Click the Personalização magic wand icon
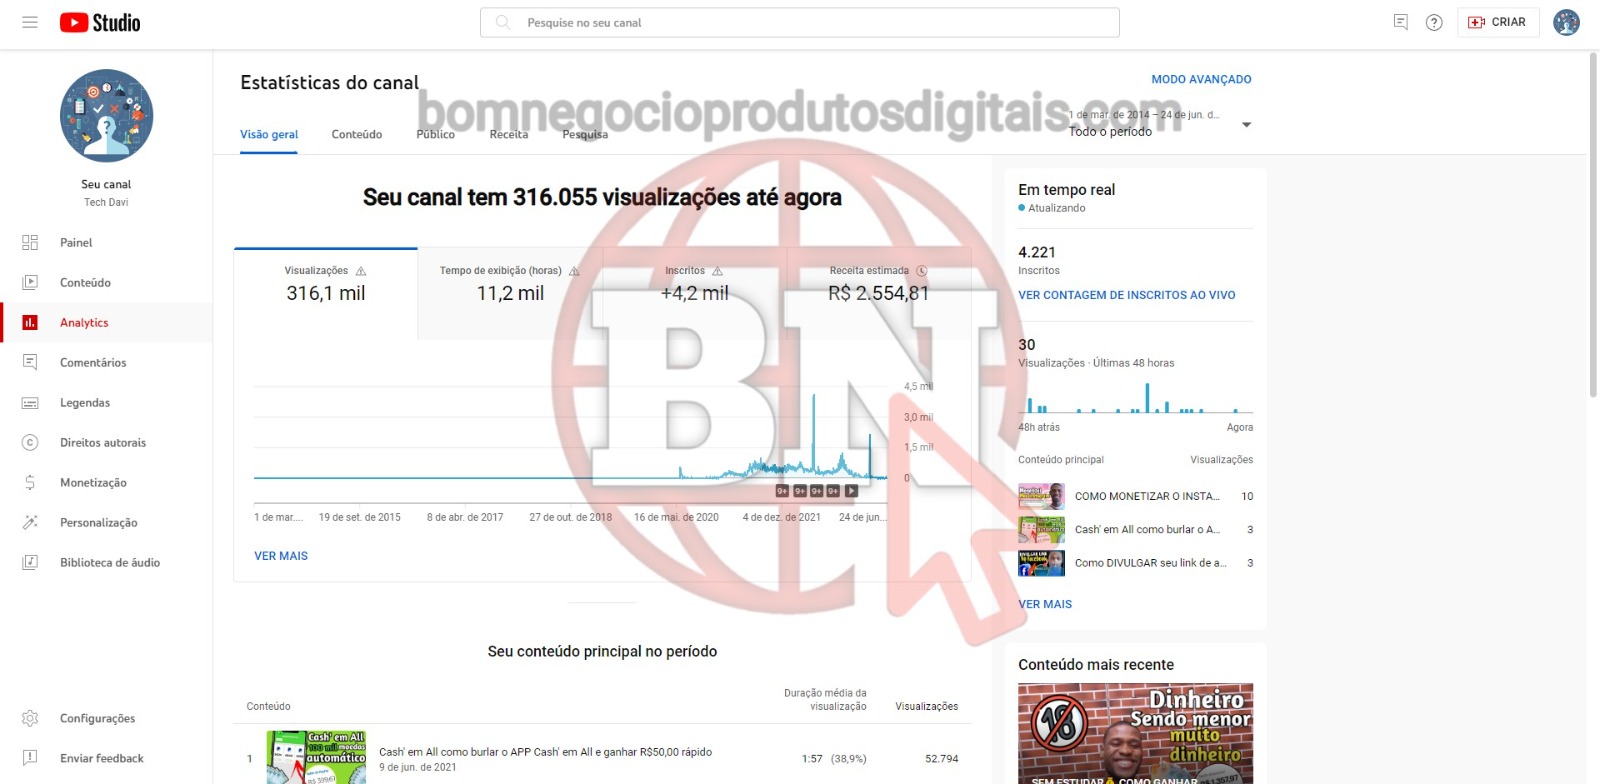The image size is (1600, 784). [x=30, y=523]
